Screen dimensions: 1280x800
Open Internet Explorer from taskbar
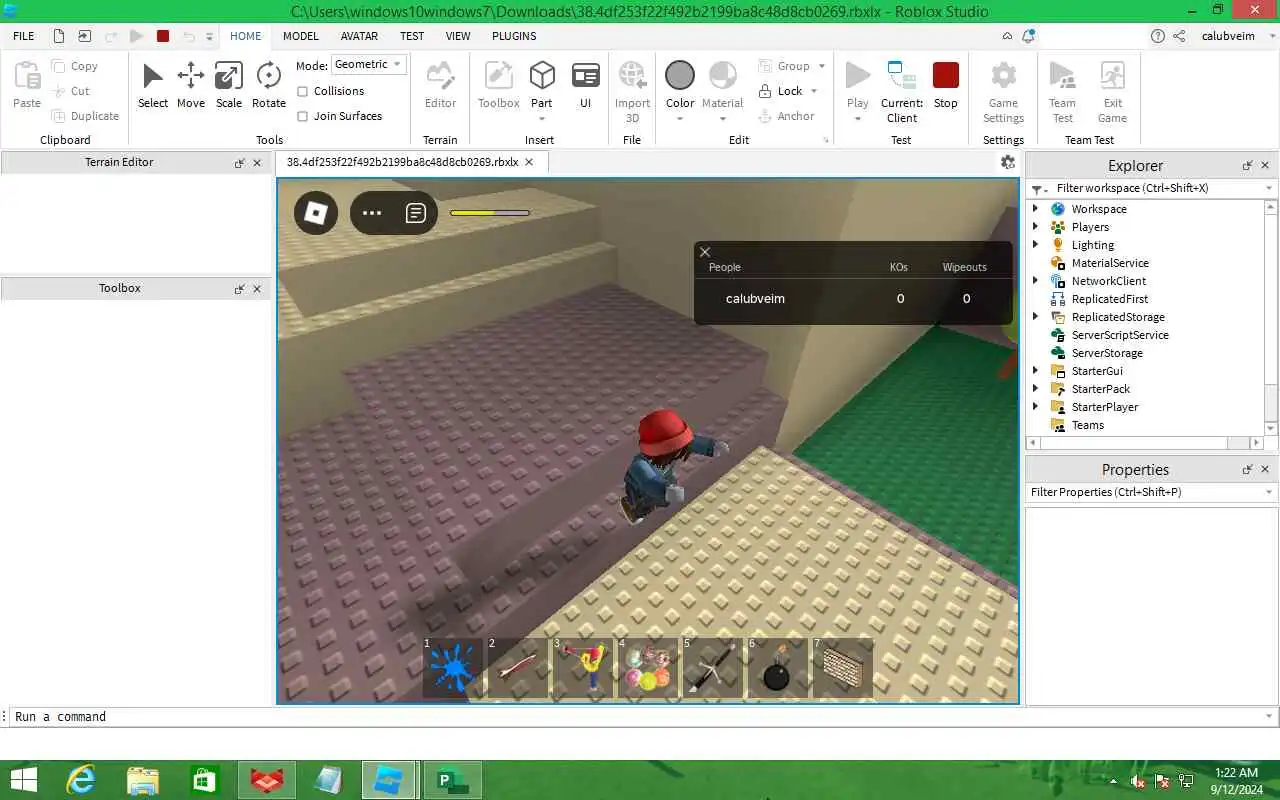click(x=81, y=780)
